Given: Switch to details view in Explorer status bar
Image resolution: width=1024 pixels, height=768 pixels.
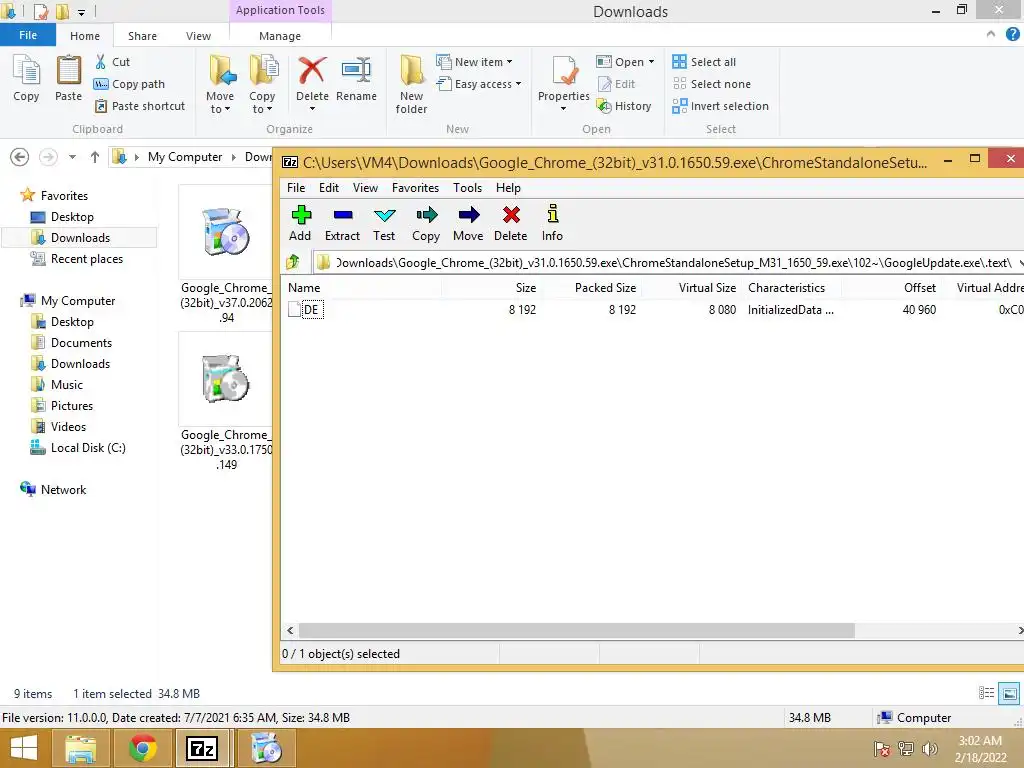Looking at the screenshot, I should [987, 694].
